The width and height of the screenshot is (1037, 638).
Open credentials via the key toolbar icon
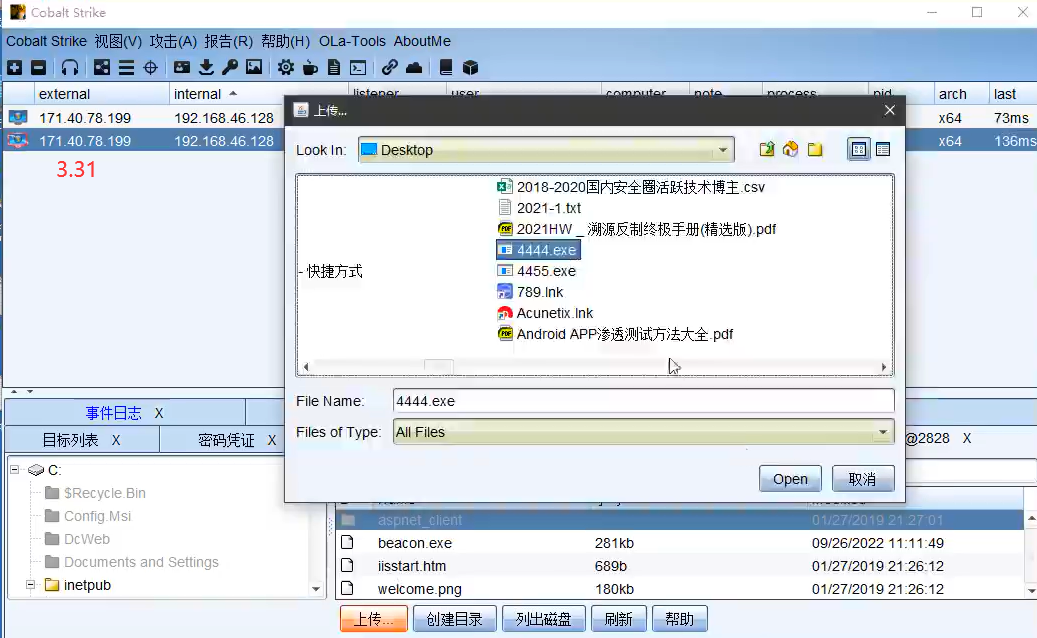click(230, 68)
